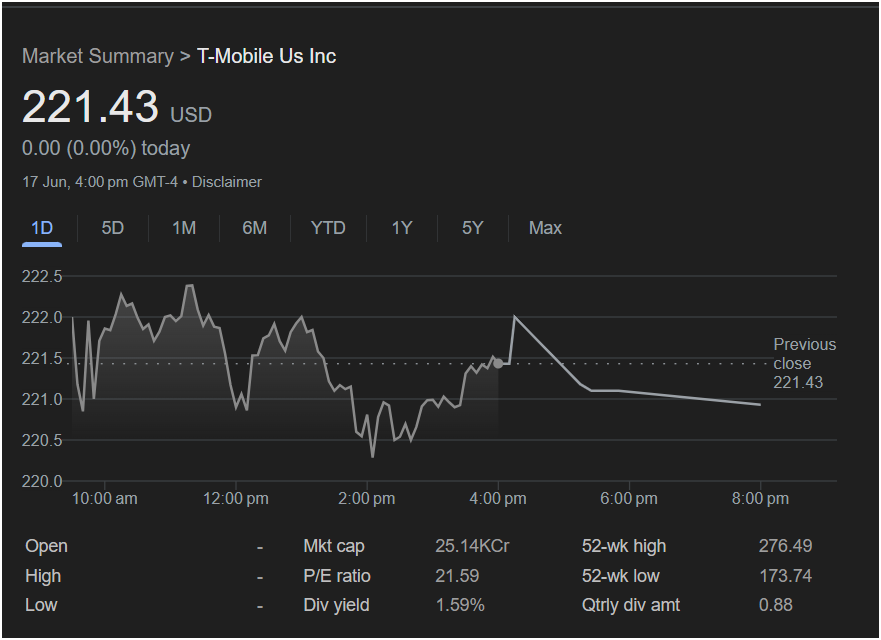Click the 2:00 pm axis label

click(366, 498)
